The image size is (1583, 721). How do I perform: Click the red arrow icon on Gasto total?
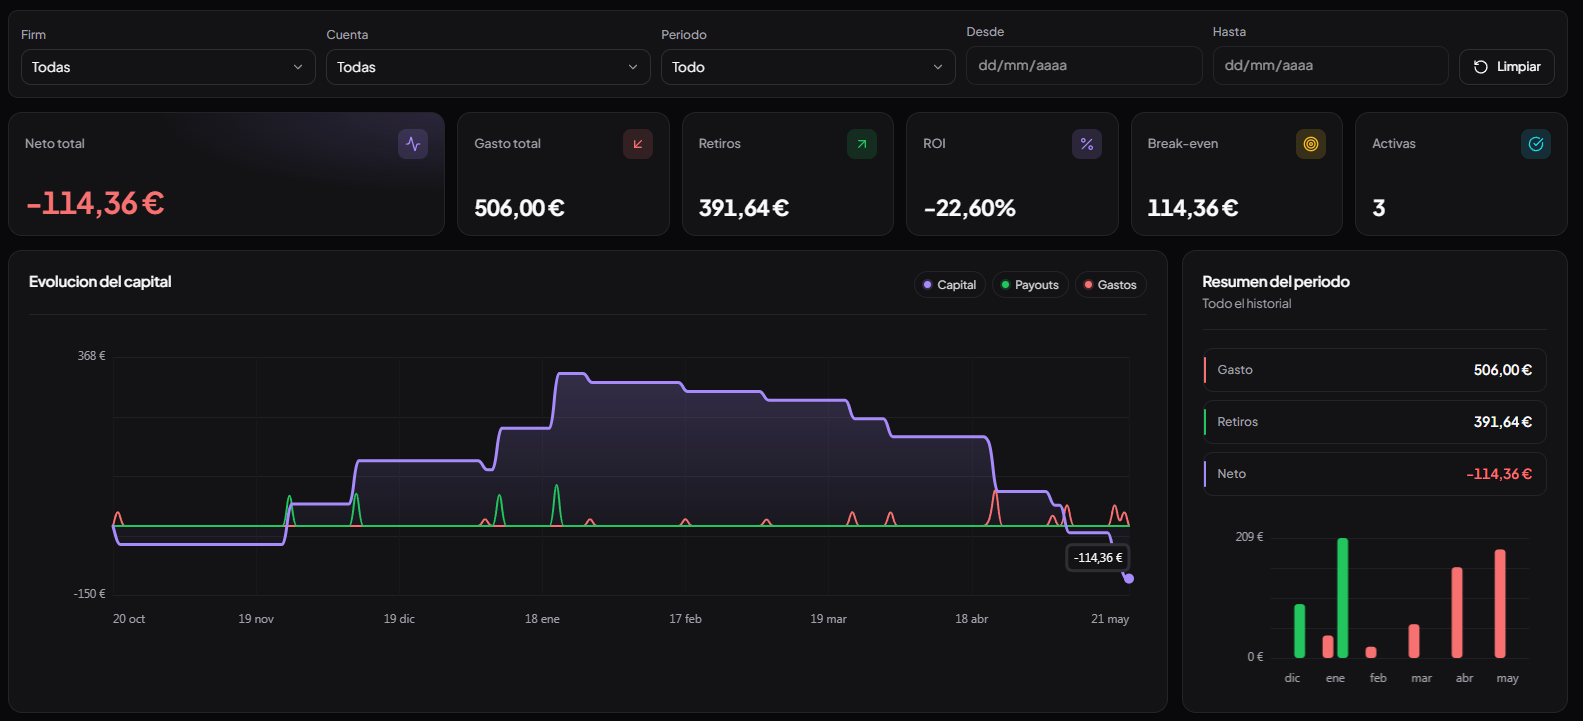click(638, 144)
